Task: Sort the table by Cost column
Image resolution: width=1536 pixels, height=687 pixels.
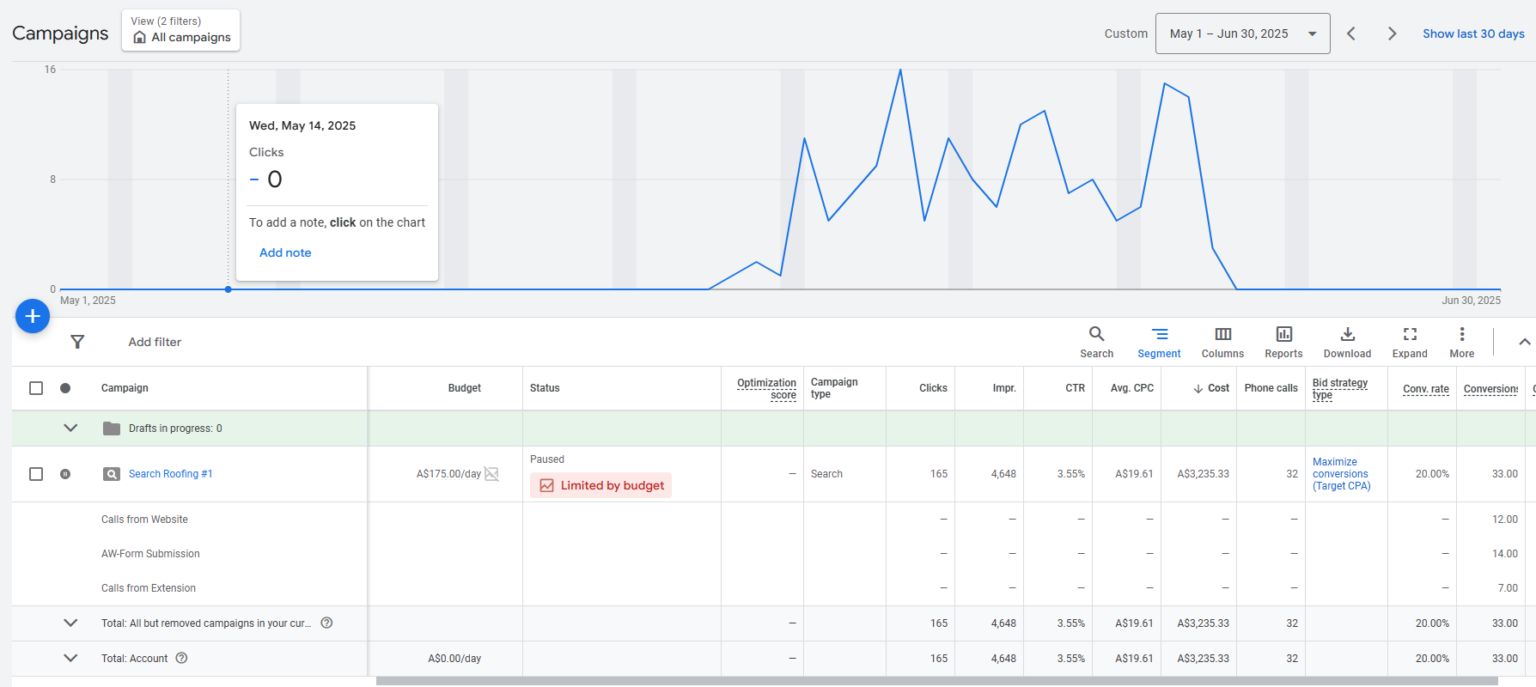Action: (1212, 388)
